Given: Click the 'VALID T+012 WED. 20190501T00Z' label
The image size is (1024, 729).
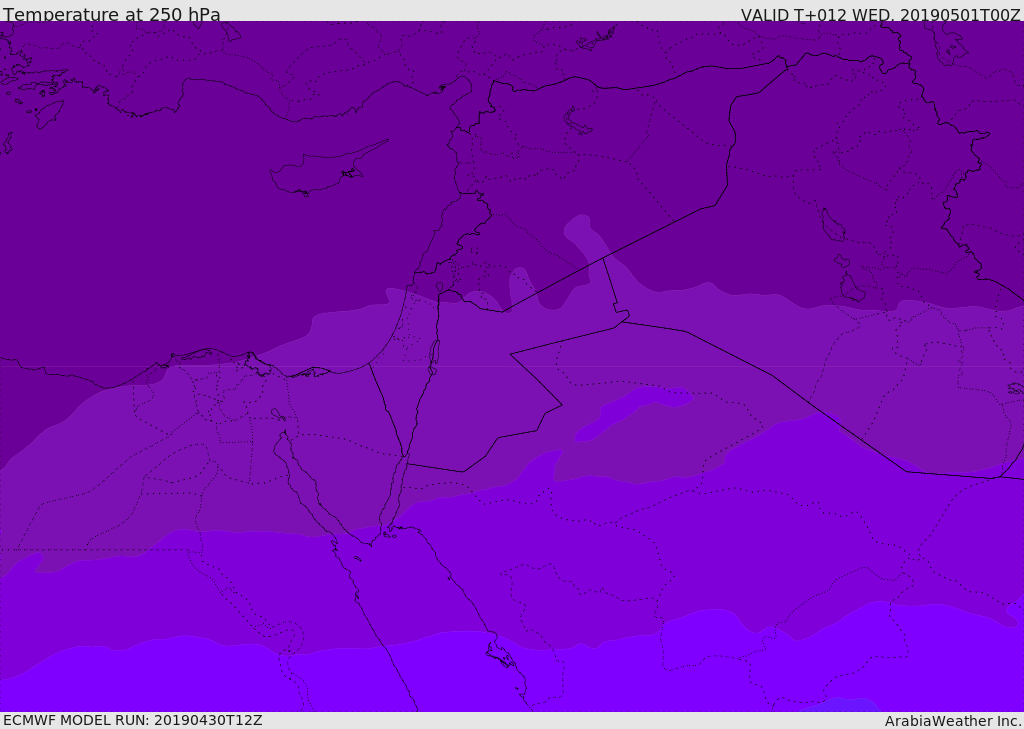Looking at the screenshot, I should pos(880,15).
